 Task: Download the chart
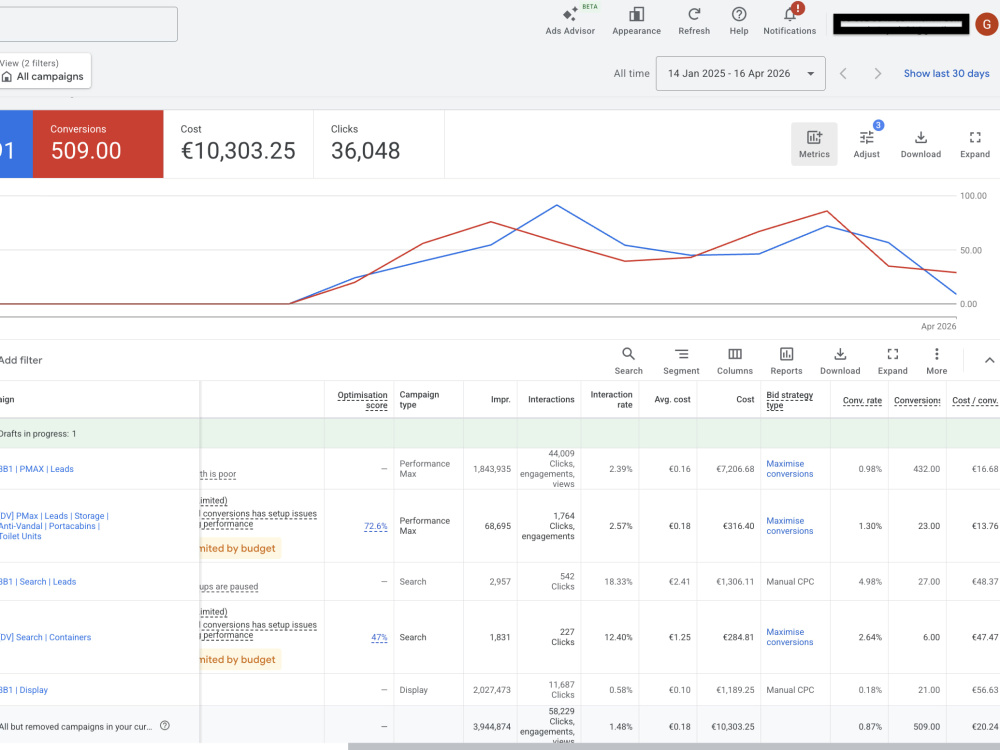click(920, 144)
